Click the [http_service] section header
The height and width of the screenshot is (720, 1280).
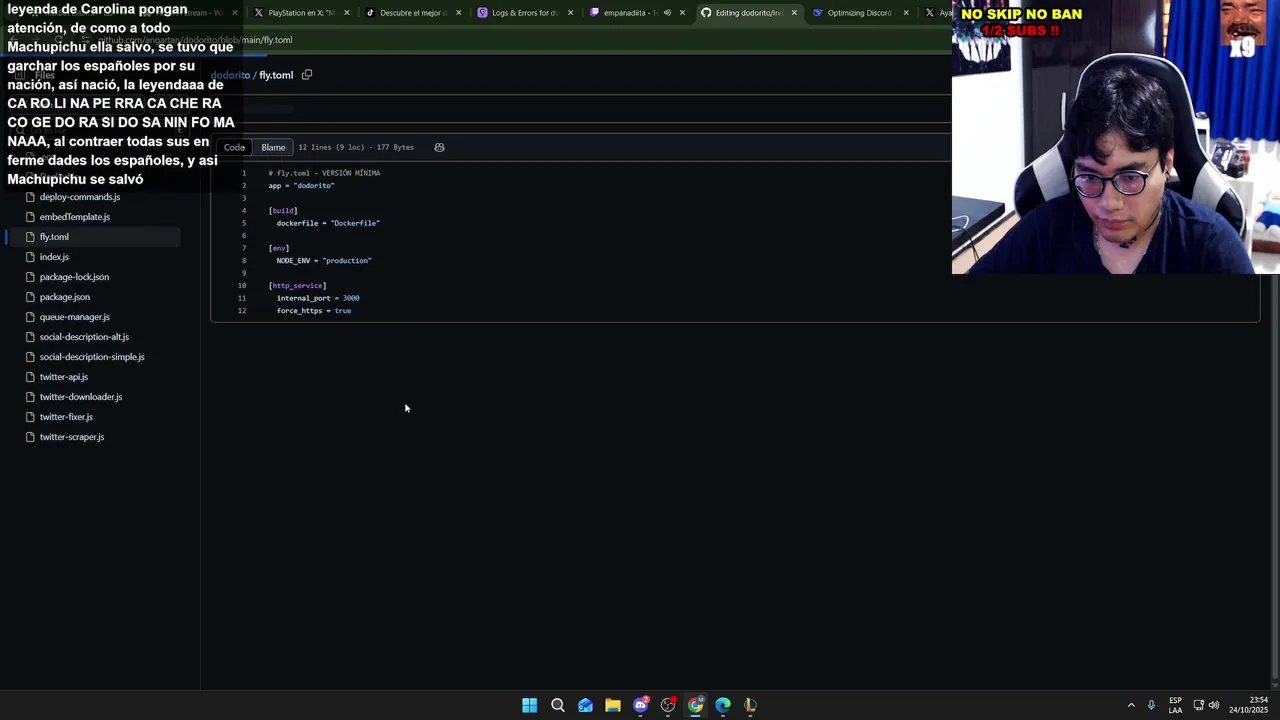pos(297,286)
